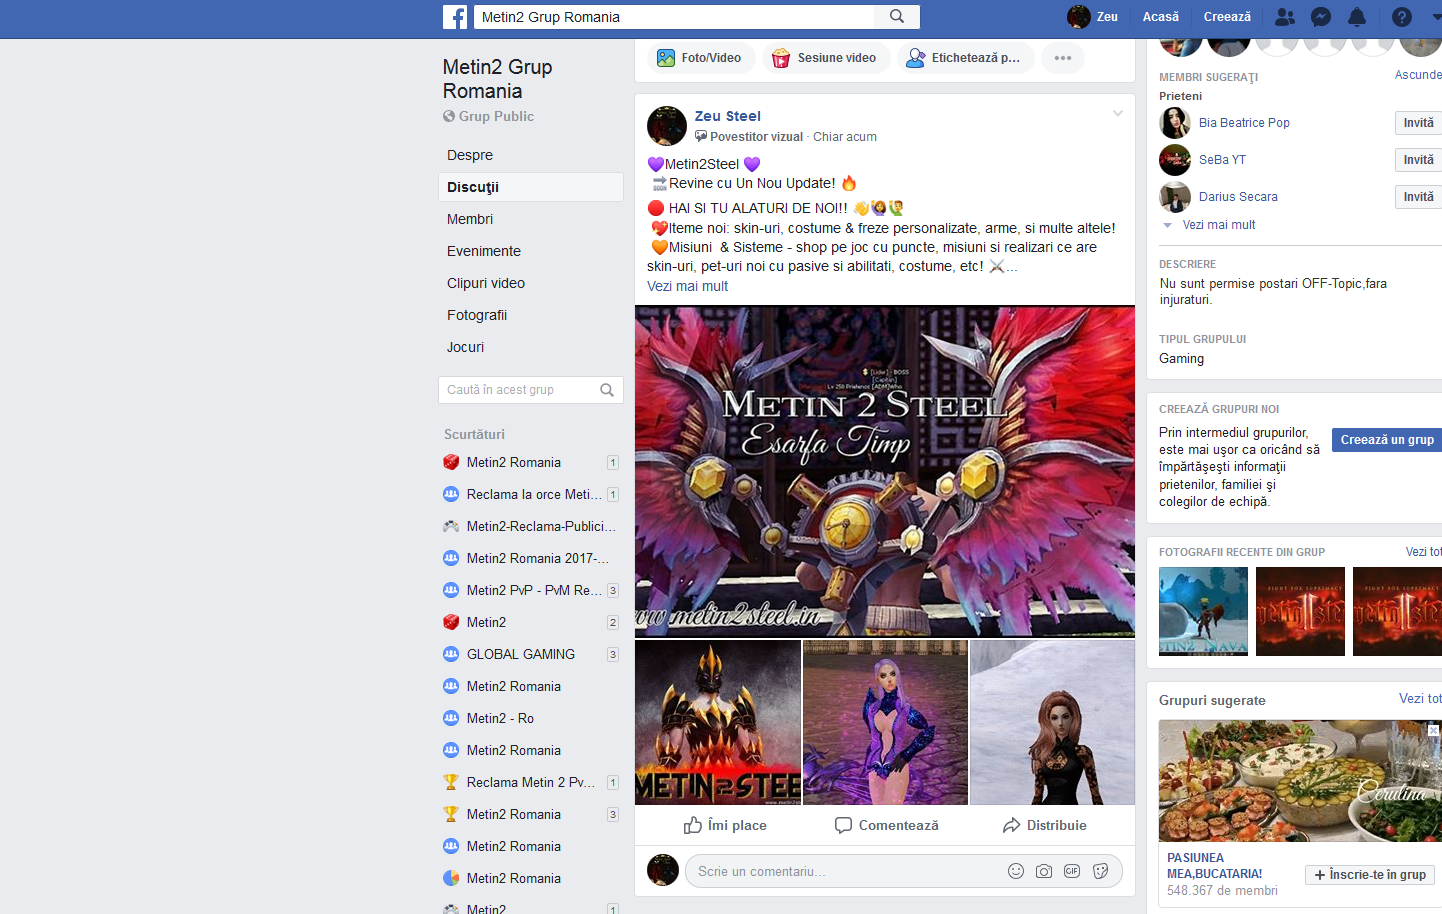Click Vezi tot for suggested groups
1442x914 pixels.
click(1420, 699)
